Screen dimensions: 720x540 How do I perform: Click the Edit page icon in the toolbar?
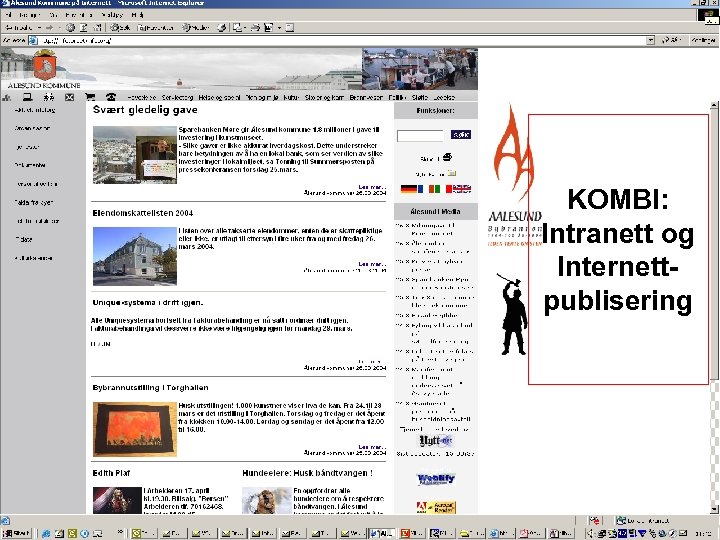click(x=269, y=28)
